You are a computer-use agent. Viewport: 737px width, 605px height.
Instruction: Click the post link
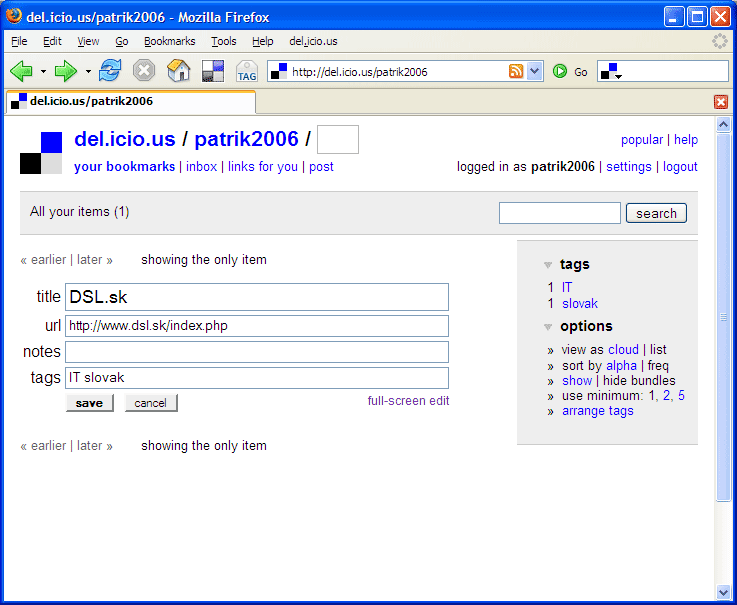coord(321,166)
